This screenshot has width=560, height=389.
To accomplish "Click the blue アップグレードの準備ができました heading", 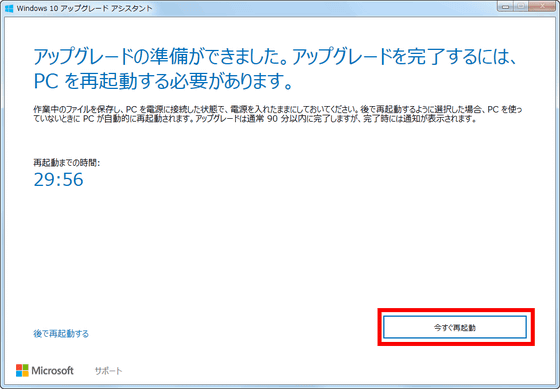I will pyautogui.click(x=275, y=69).
